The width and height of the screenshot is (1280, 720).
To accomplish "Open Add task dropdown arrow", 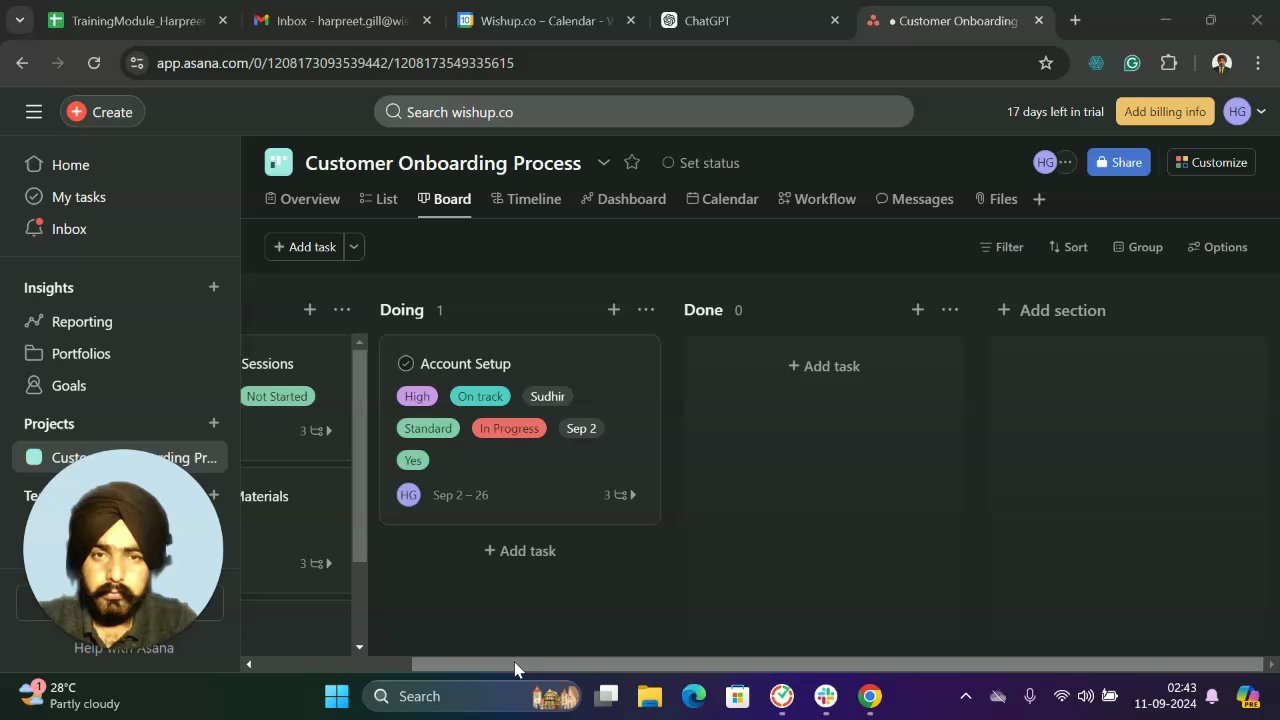I will tap(354, 247).
